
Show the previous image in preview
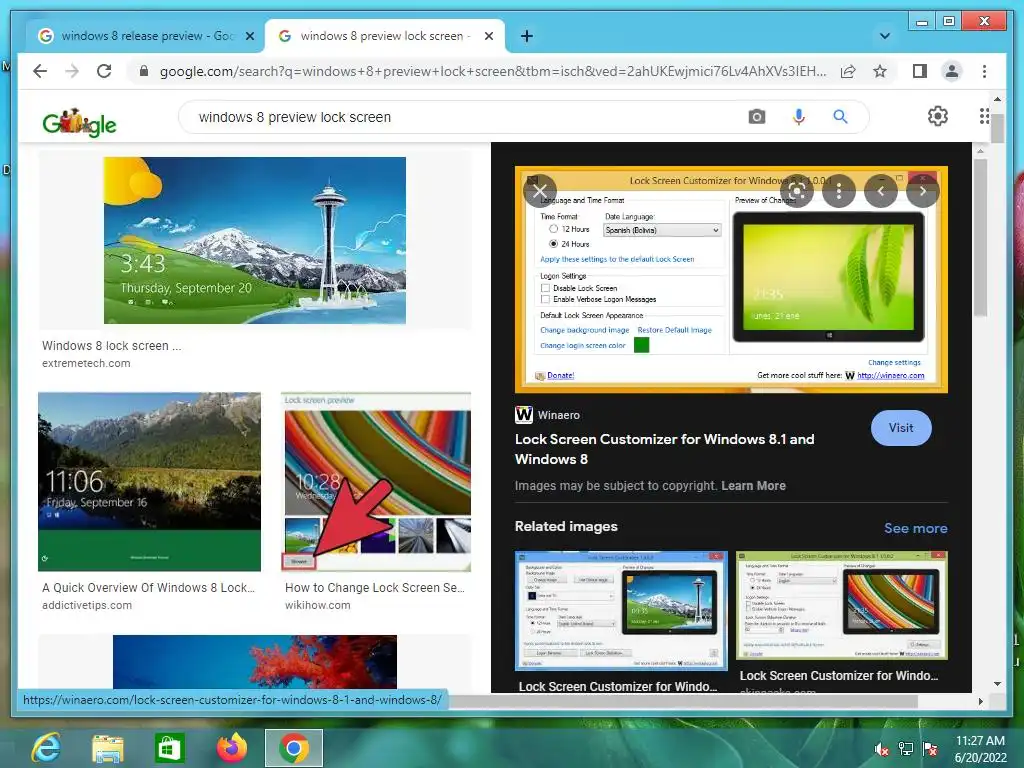click(880, 191)
